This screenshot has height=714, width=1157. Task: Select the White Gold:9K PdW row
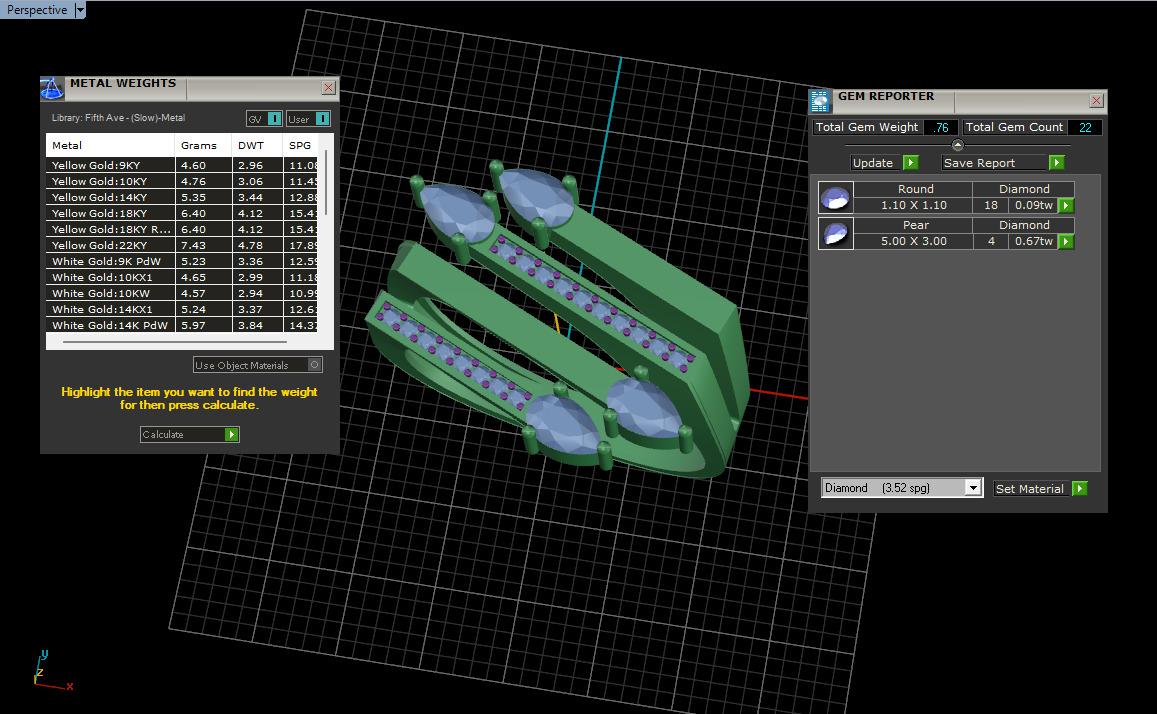[182, 261]
